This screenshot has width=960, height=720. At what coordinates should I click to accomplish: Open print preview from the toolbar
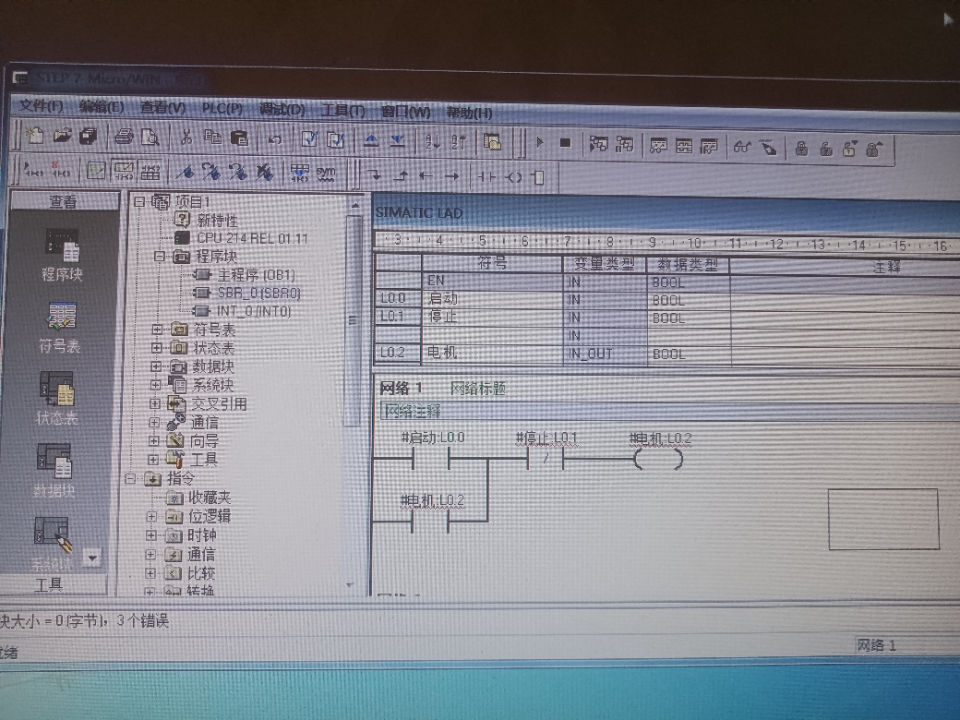(150, 138)
